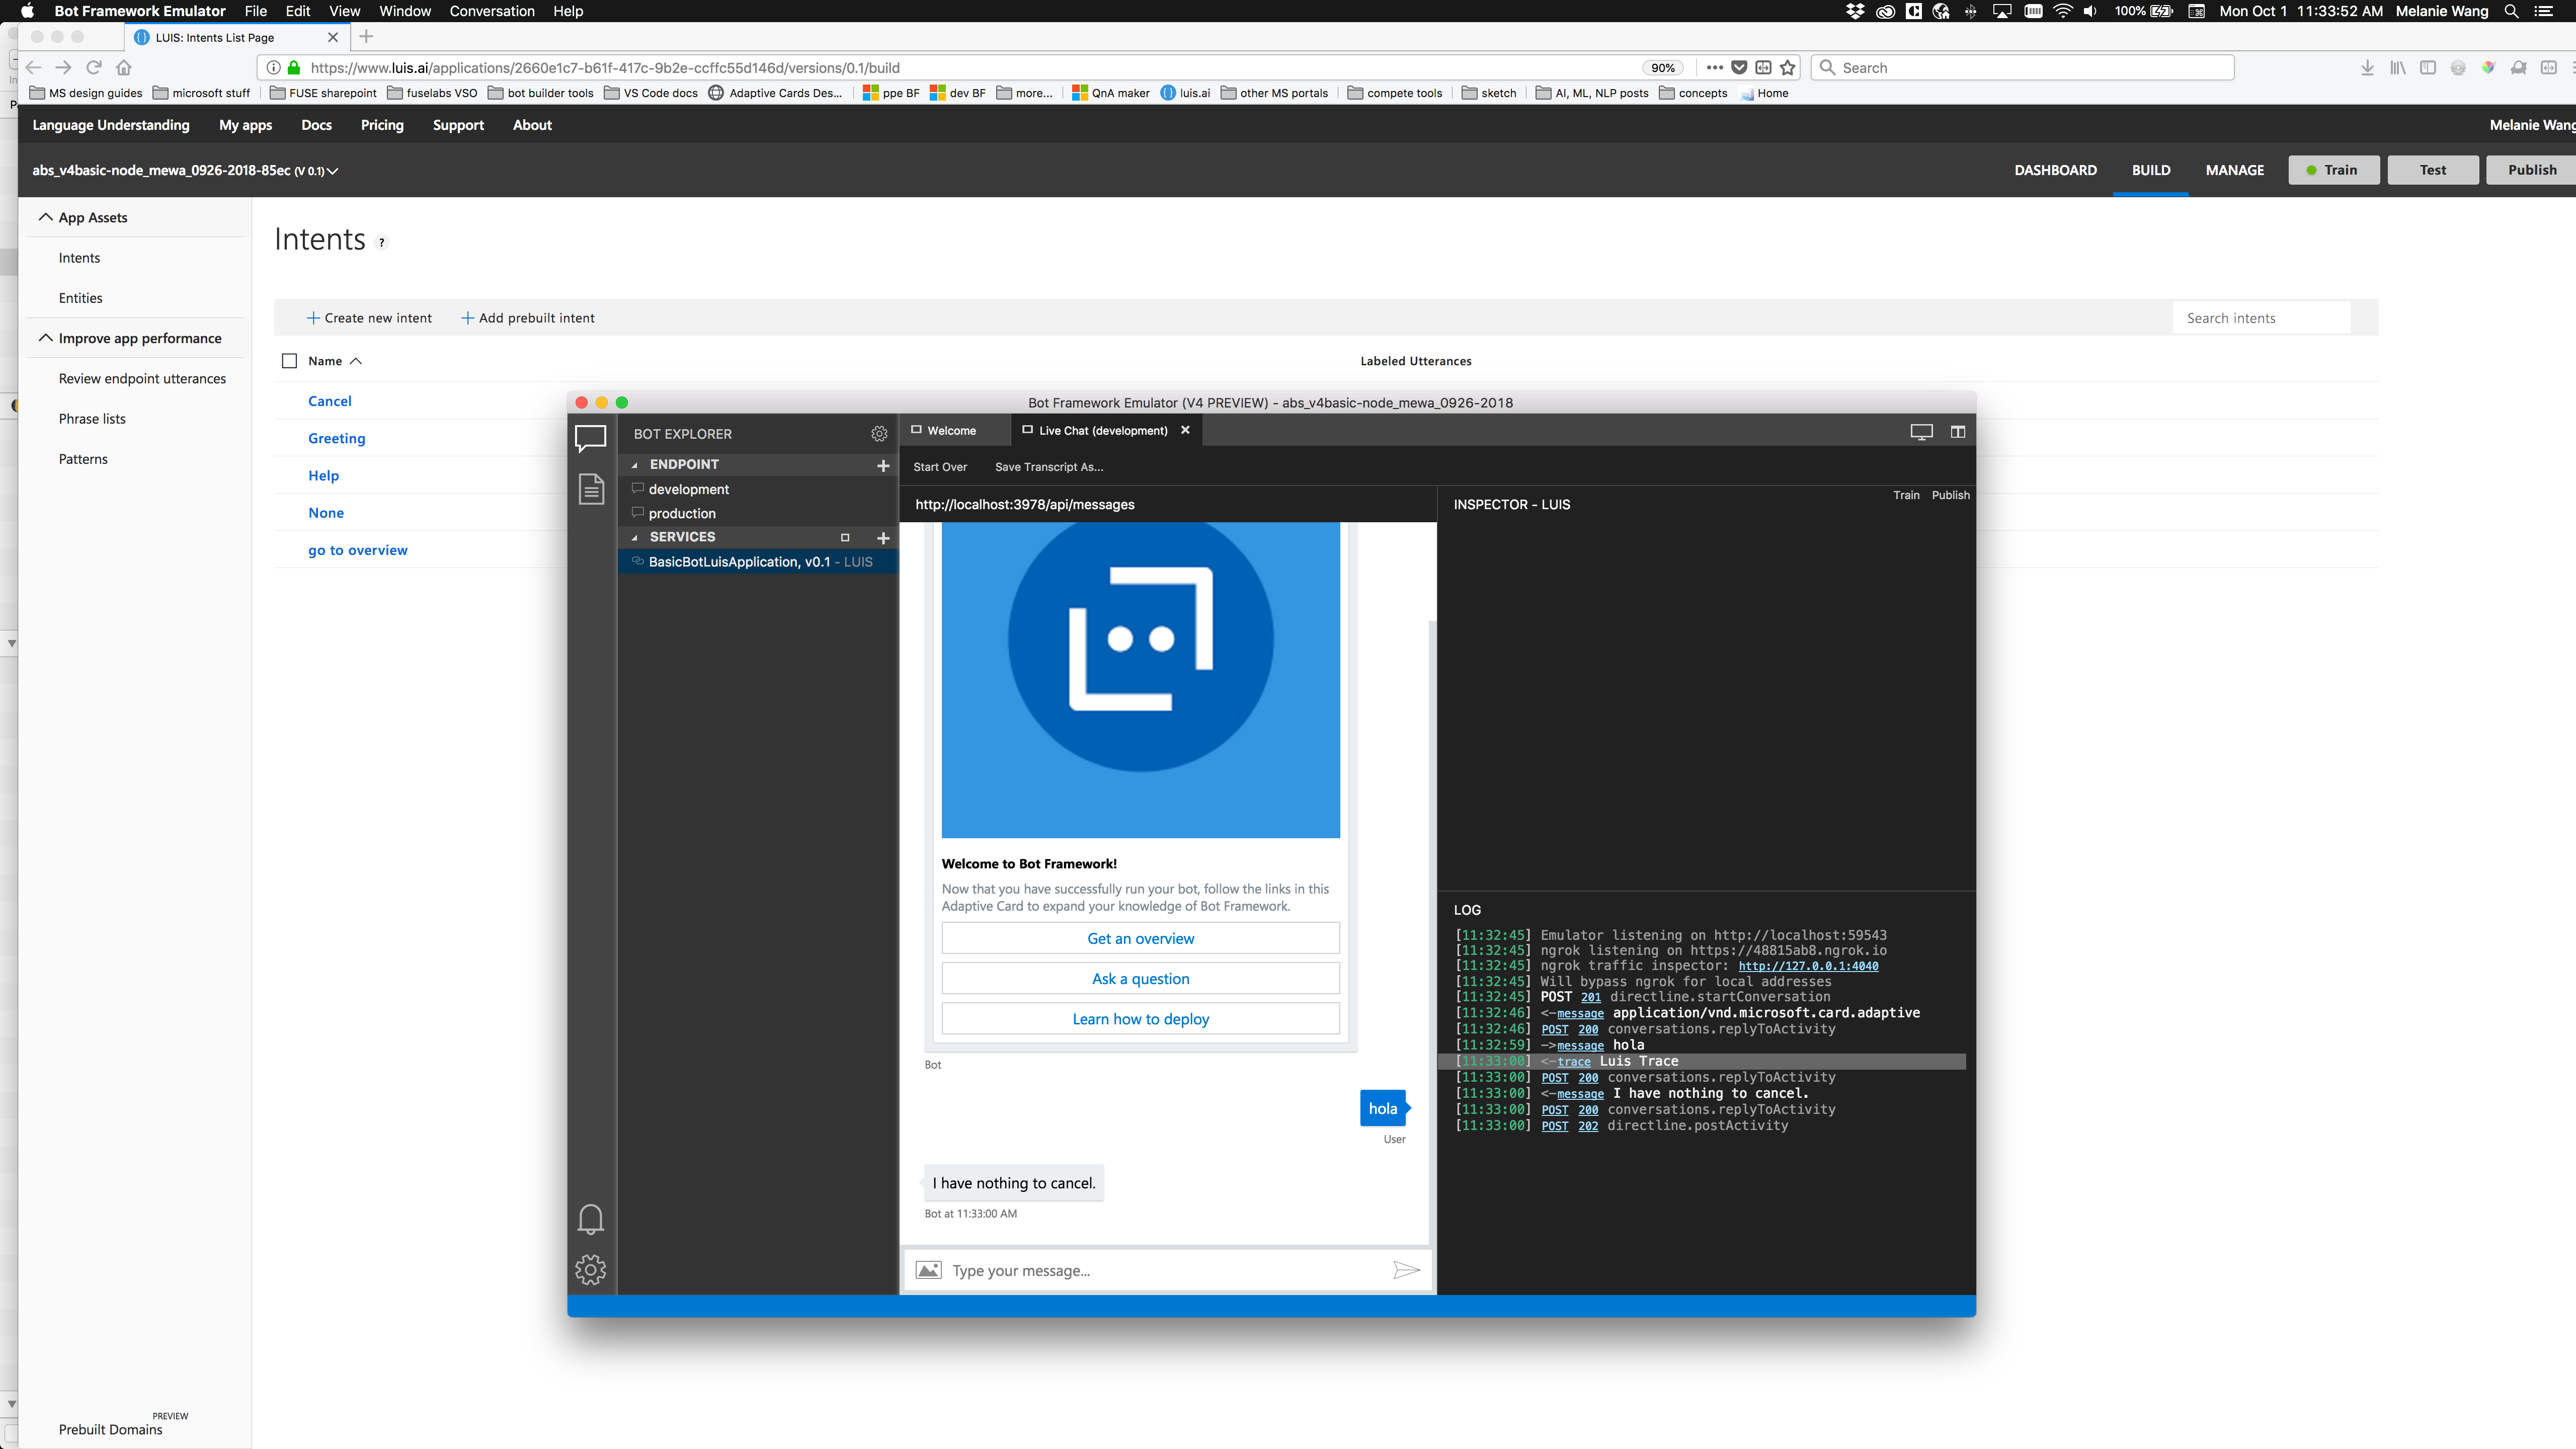Toggle the select-all checkbox beside Name
This screenshot has width=2576, height=1449.
289,361
